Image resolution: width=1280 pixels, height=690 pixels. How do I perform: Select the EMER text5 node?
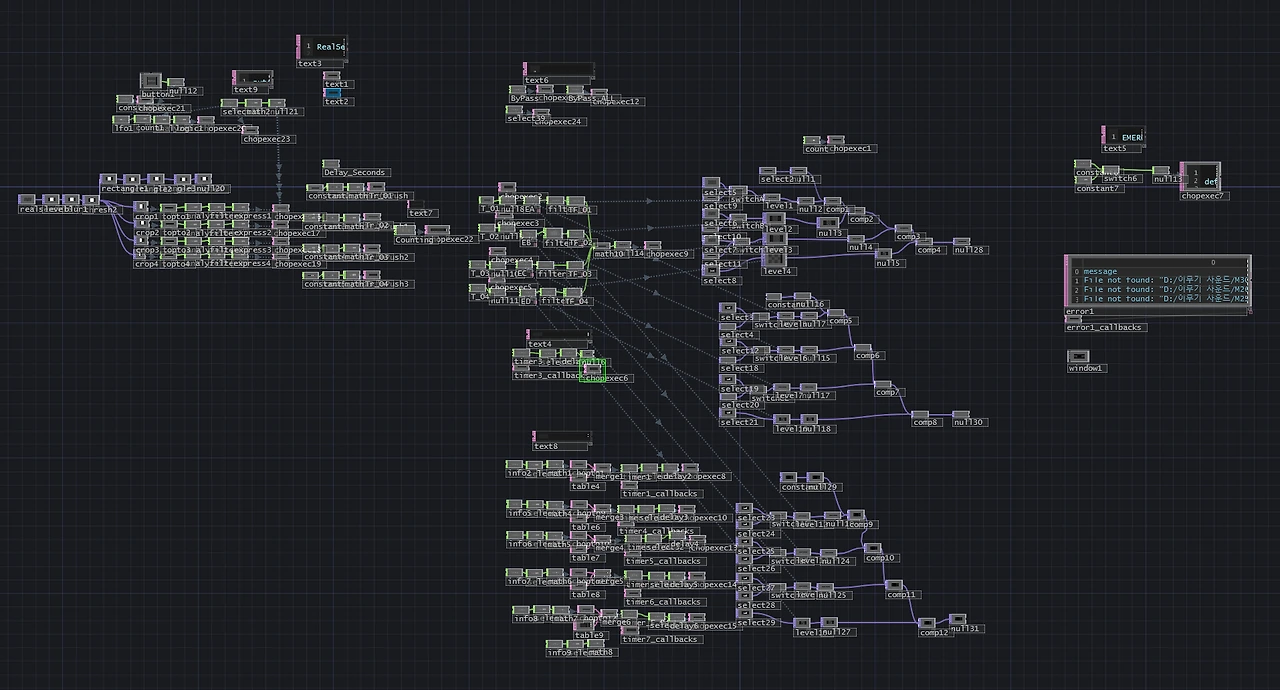[1120, 137]
